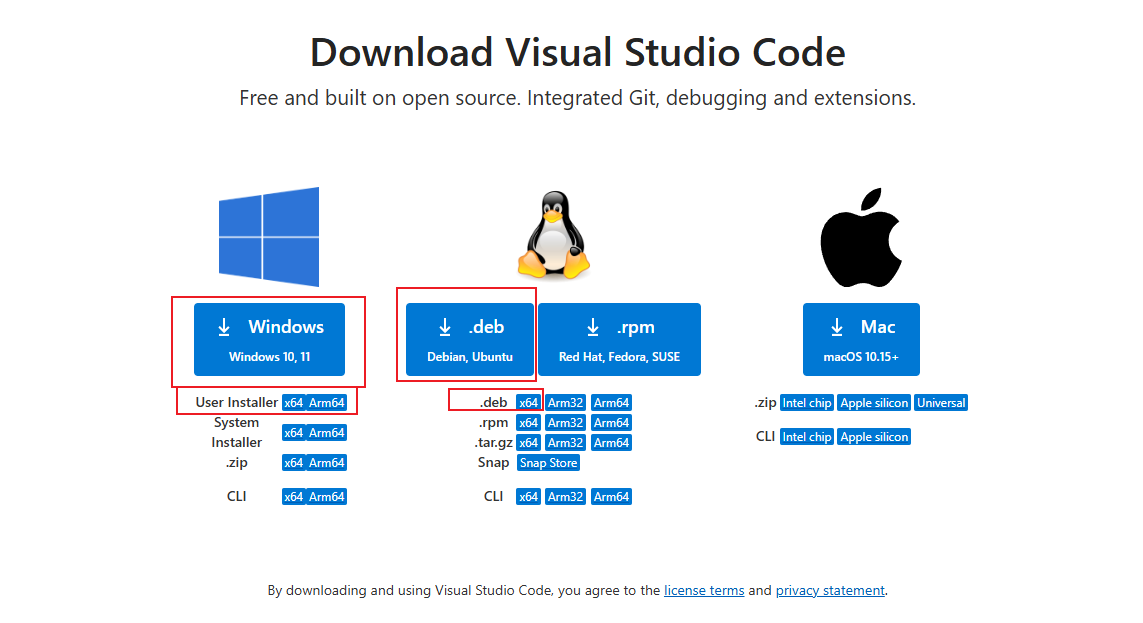Screen dimensions: 1143x623
Task: Download Mac .zip for Intel chip
Action: tap(806, 403)
